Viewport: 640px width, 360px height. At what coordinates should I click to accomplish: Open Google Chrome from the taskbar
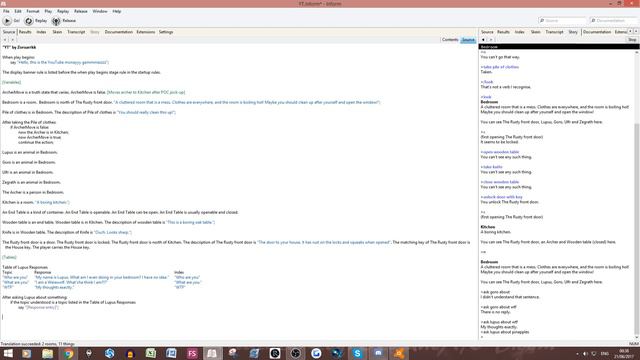pos(68,353)
